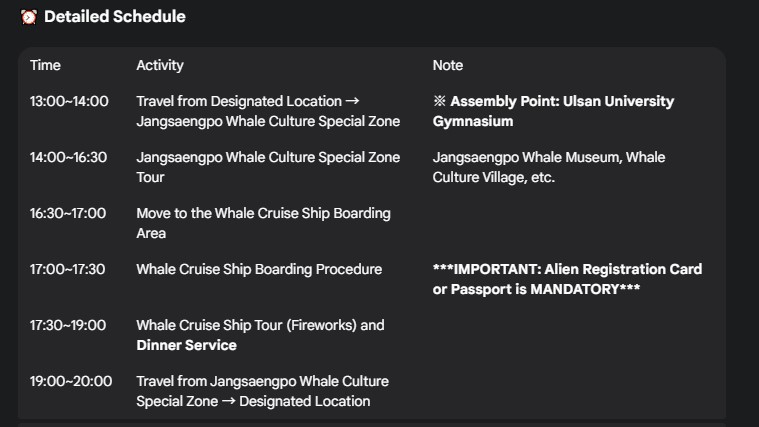Select the Time column header
The height and width of the screenshot is (427, 759).
click(x=45, y=65)
